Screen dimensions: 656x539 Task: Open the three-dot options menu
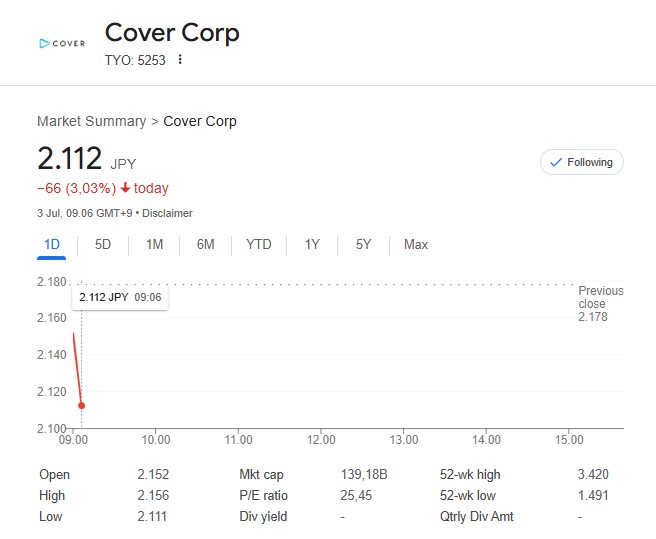(x=180, y=59)
